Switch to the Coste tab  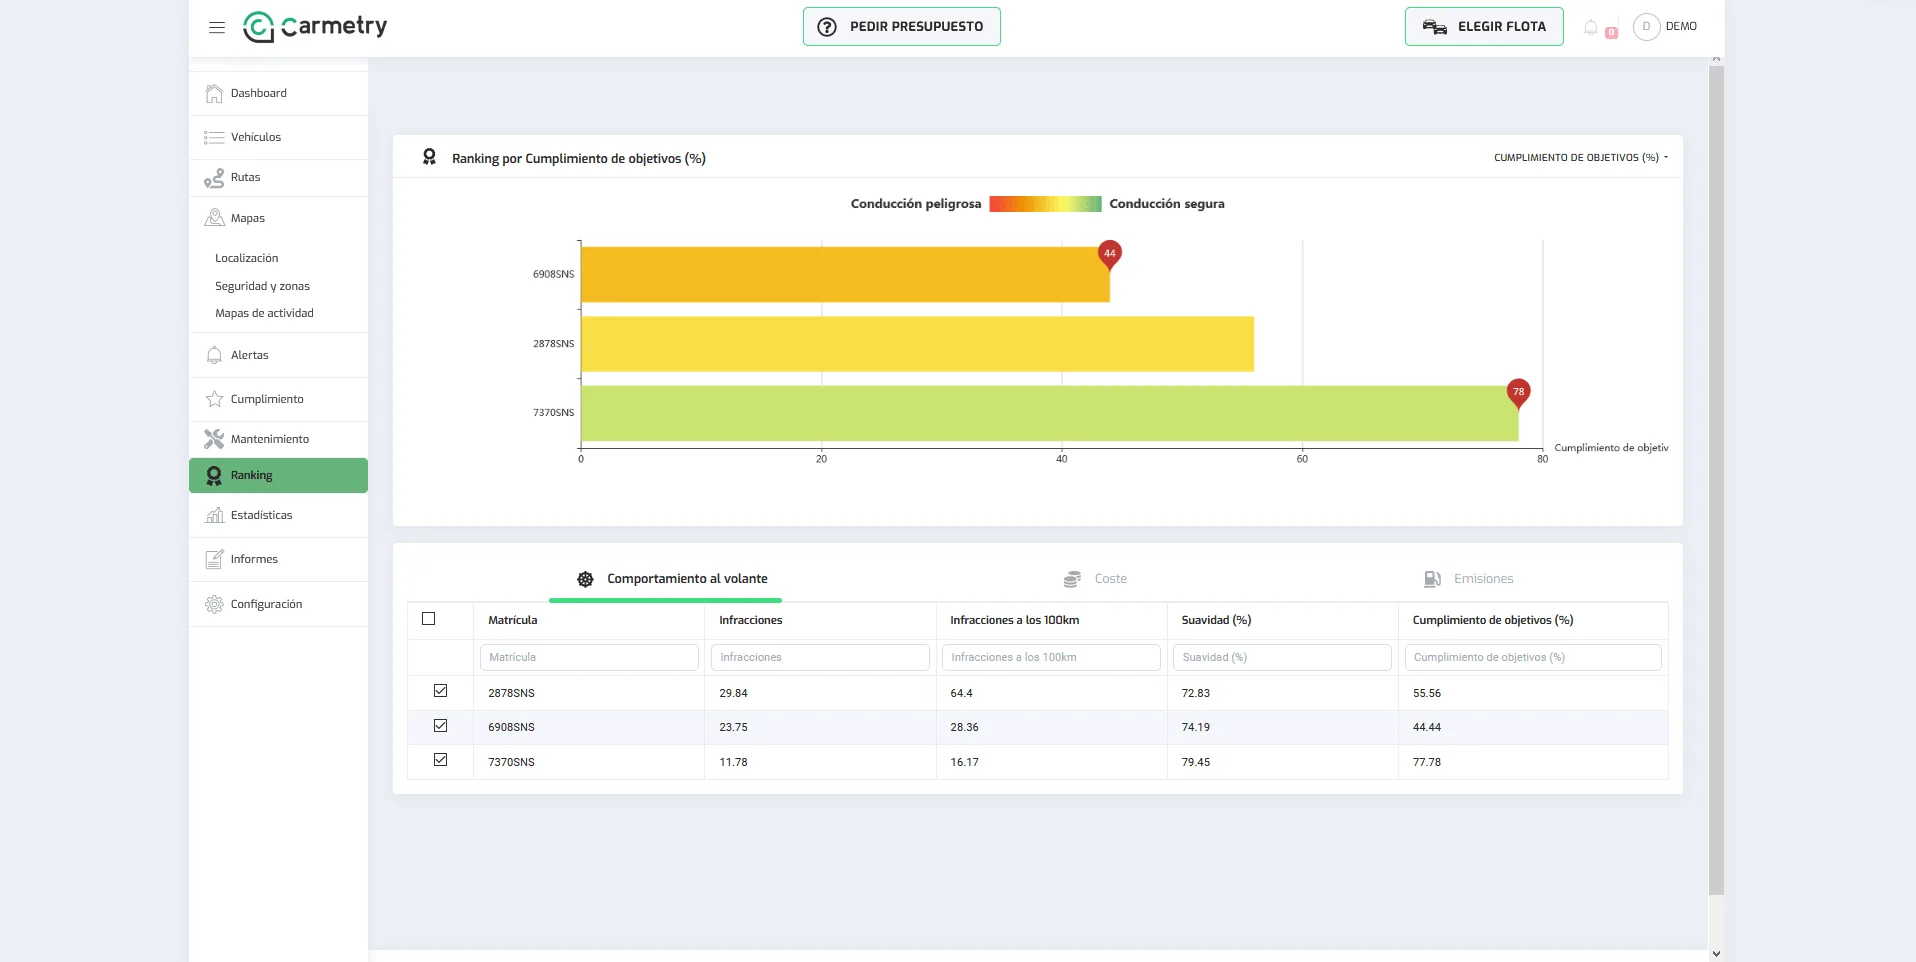(1095, 579)
